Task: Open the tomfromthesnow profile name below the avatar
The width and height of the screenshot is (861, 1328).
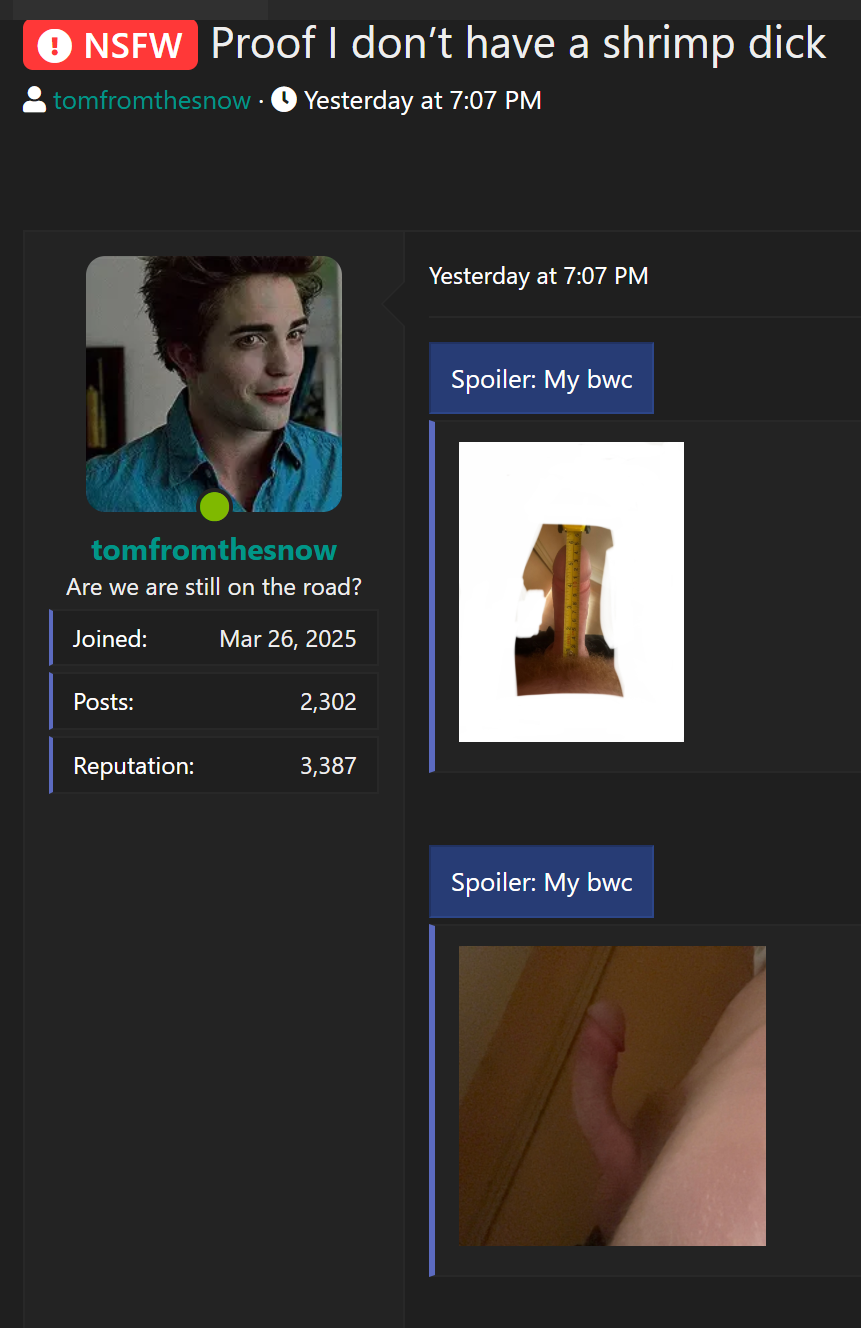Action: 214,550
